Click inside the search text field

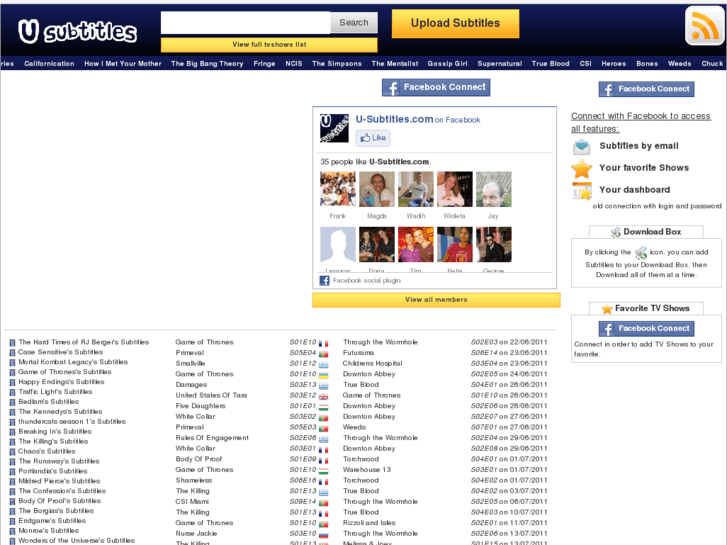(x=246, y=22)
